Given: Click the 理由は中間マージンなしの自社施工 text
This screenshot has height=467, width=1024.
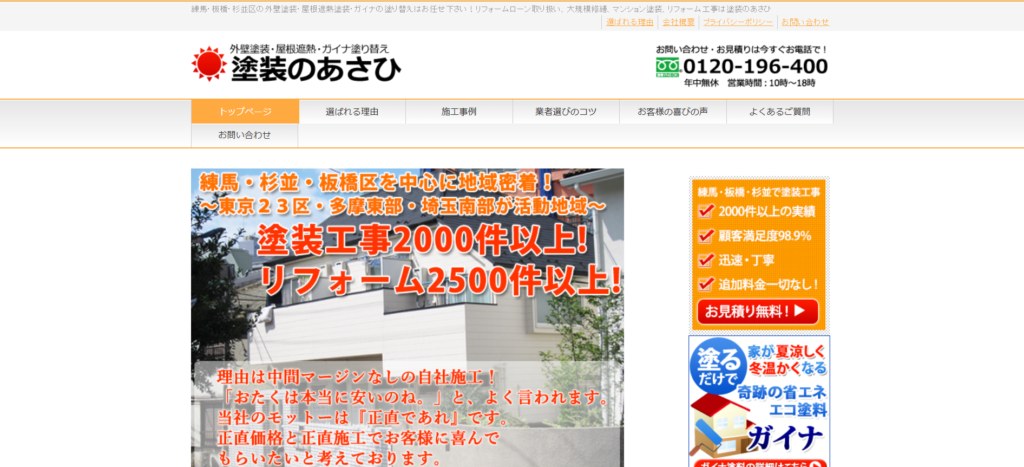Looking at the screenshot, I should 357,378.
